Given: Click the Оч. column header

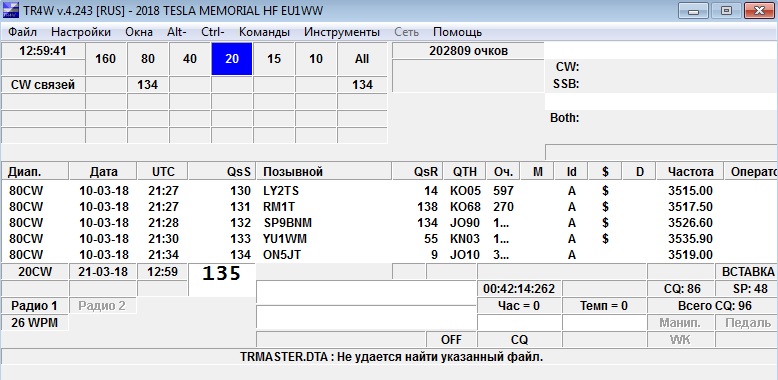Looking at the screenshot, I should [503, 172].
